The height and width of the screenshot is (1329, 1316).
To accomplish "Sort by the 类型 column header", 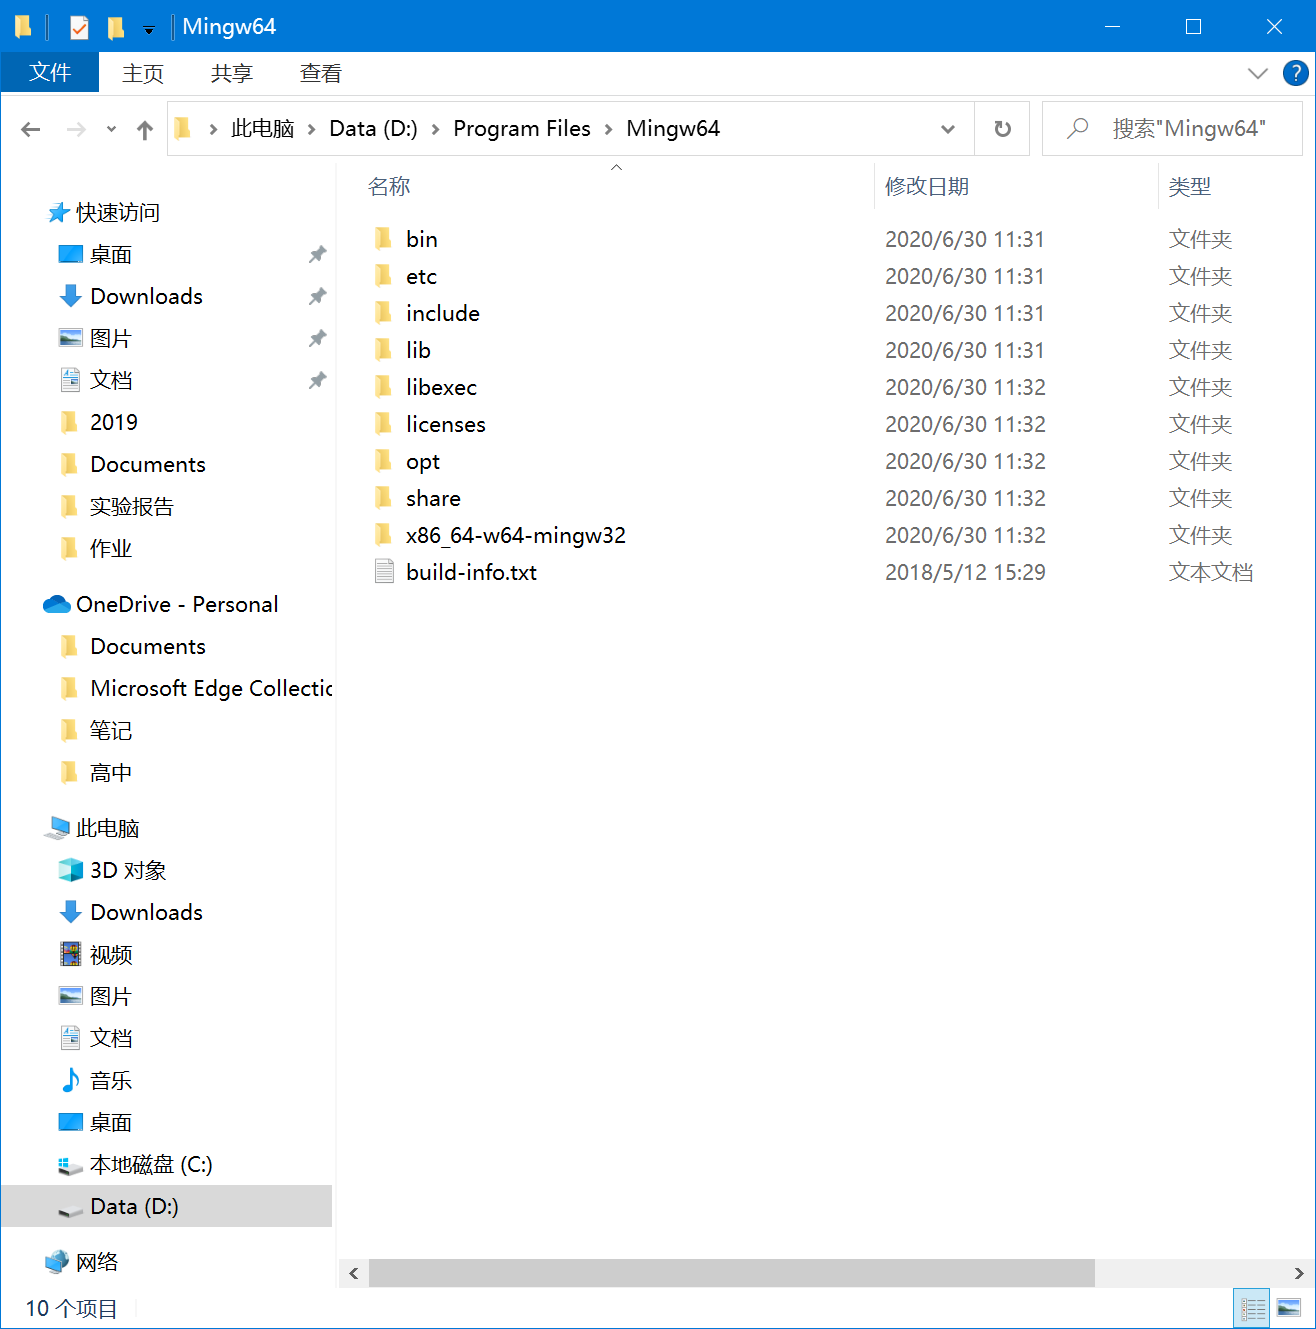I will pos(1190,187).
